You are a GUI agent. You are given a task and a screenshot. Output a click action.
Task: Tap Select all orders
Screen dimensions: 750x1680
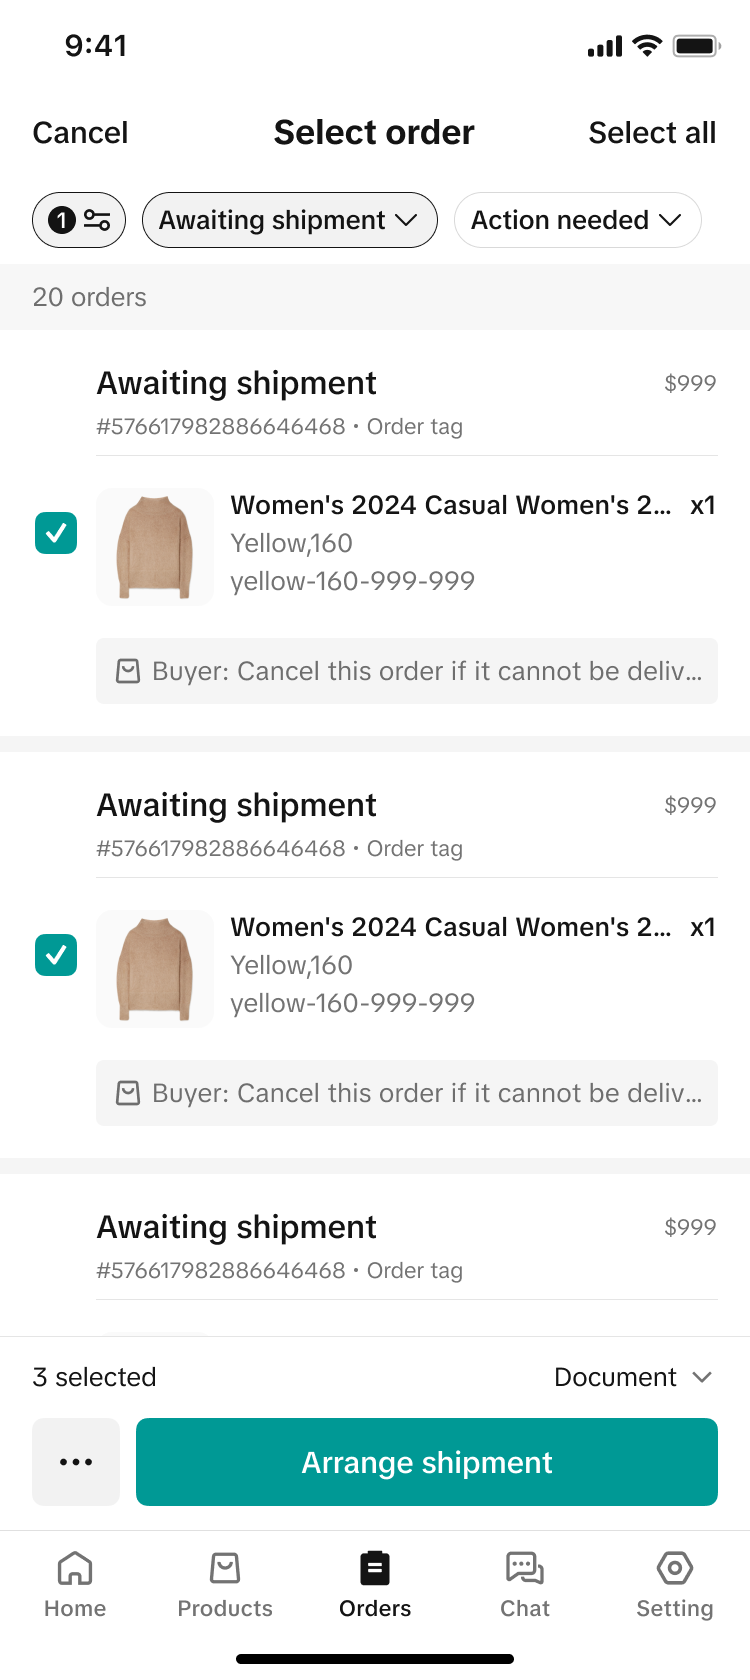[x=652, y=133]
